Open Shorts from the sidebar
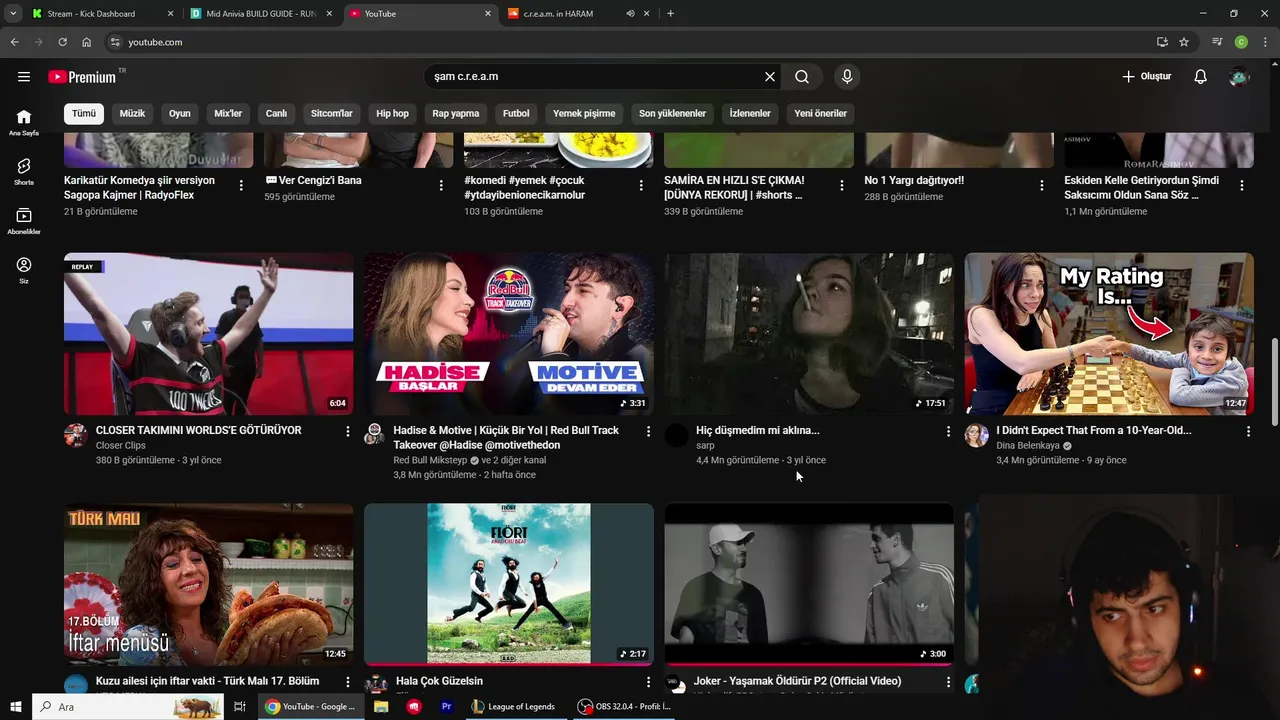Viewport: 1280px width, 720px height. (24, 171)
